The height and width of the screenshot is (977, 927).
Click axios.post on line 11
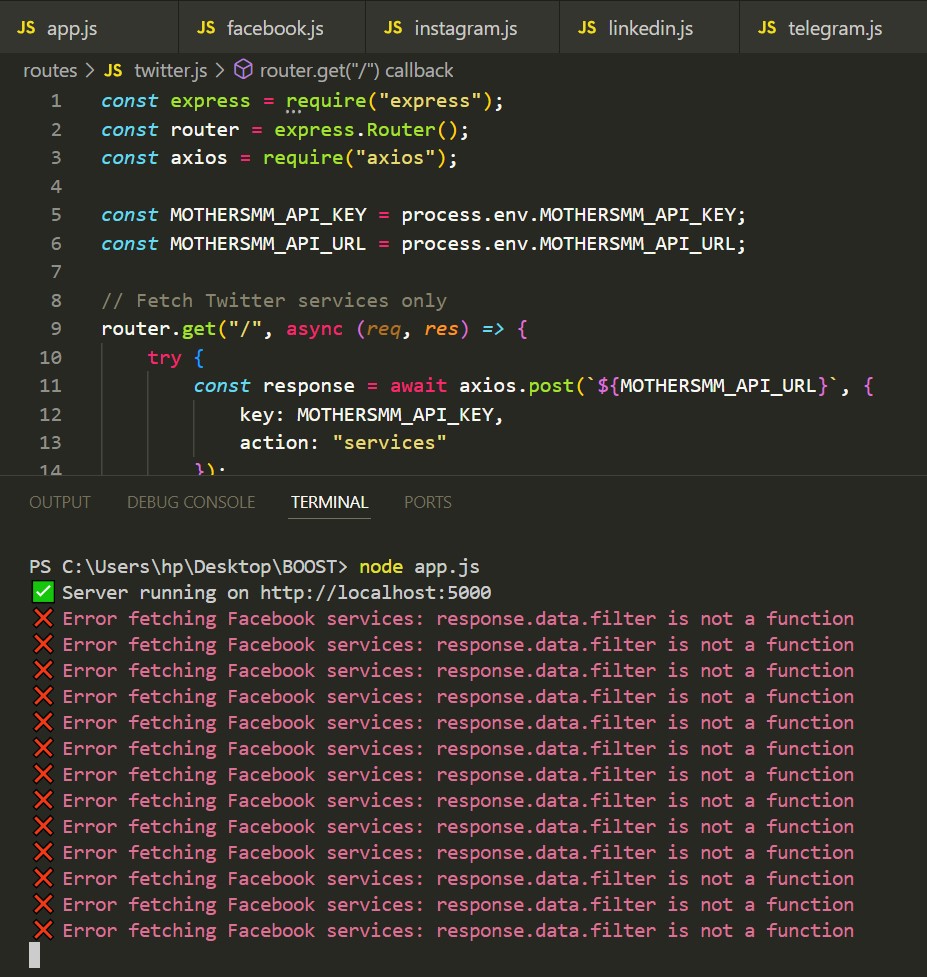(516, 386)
